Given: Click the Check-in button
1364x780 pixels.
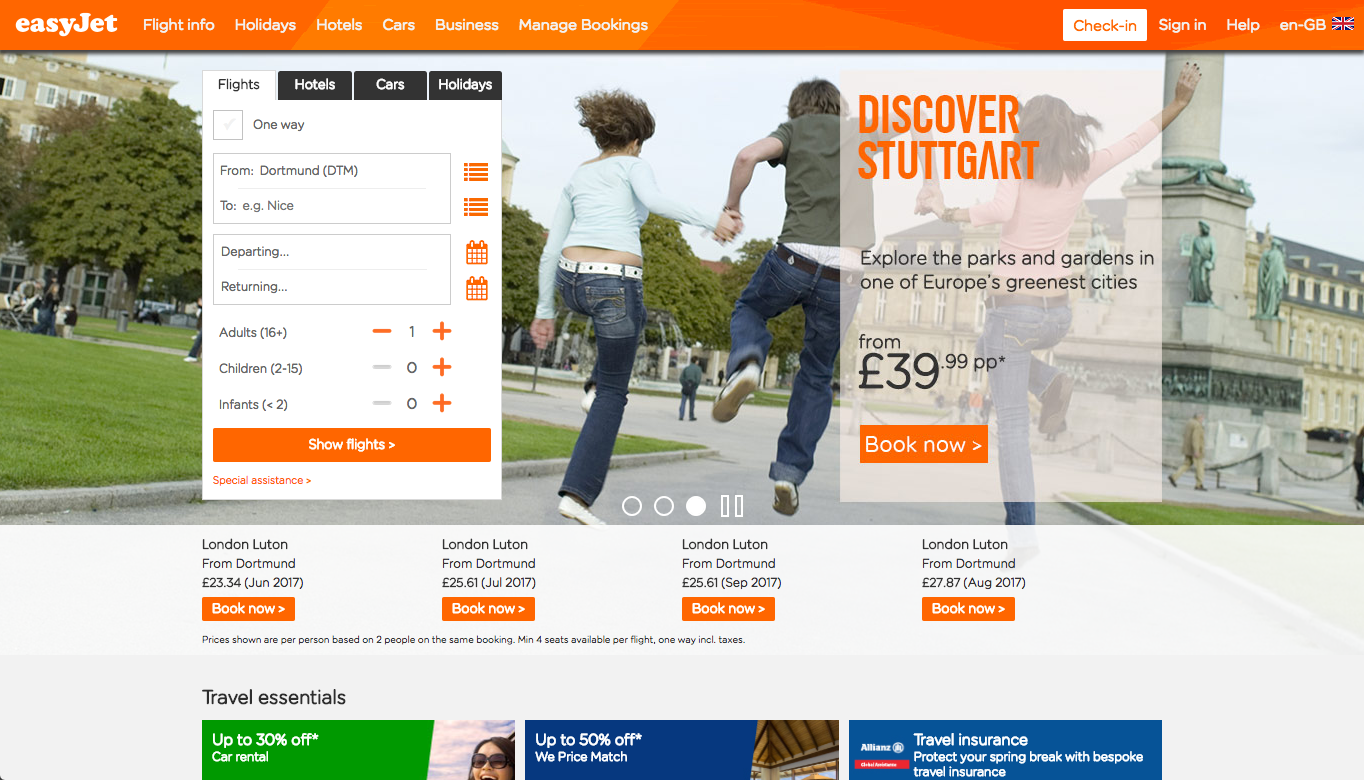Looking at the screenshot, I should [x=1105, y=25].
